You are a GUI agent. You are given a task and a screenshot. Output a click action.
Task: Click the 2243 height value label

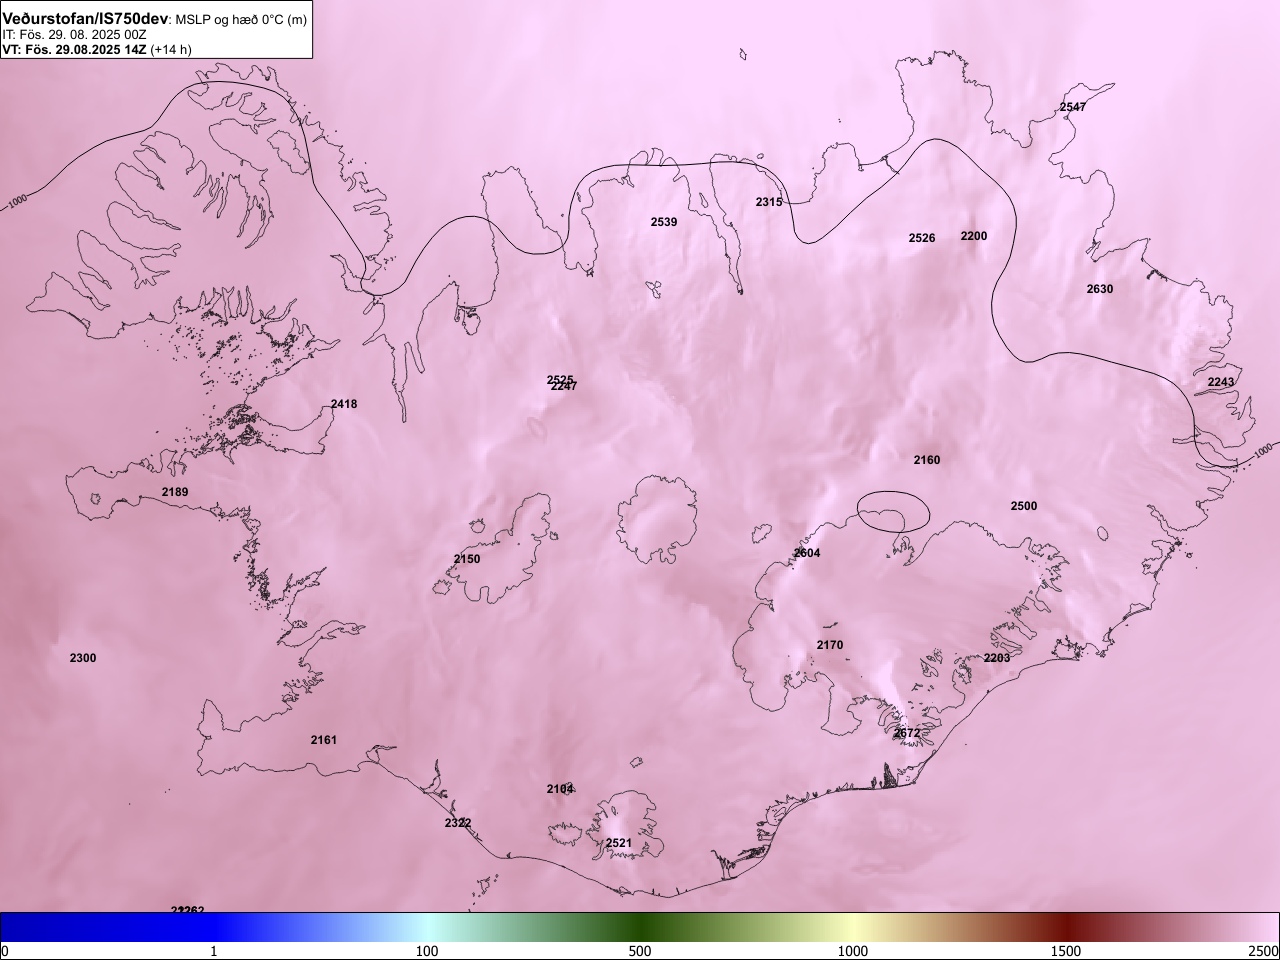(1221, 382)
